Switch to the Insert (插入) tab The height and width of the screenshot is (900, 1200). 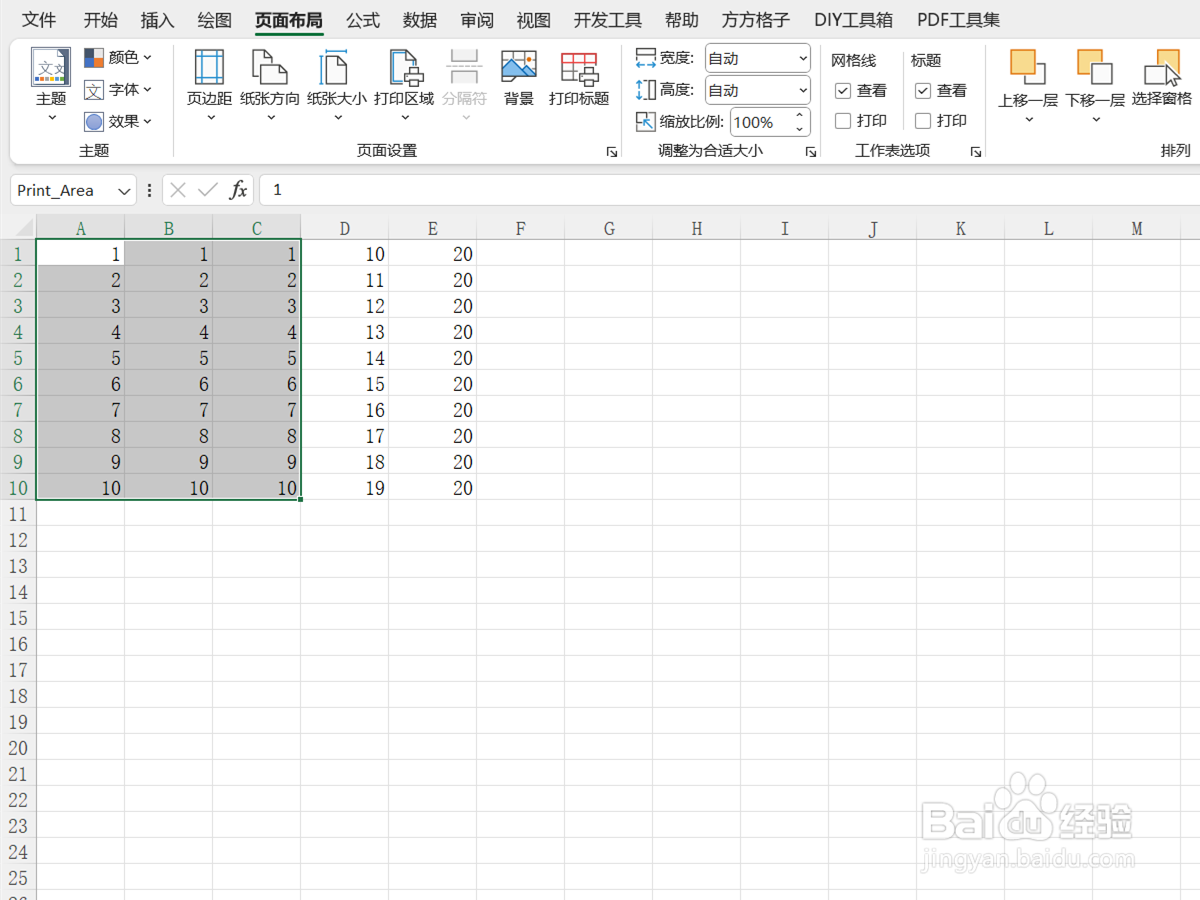point(157,20)
